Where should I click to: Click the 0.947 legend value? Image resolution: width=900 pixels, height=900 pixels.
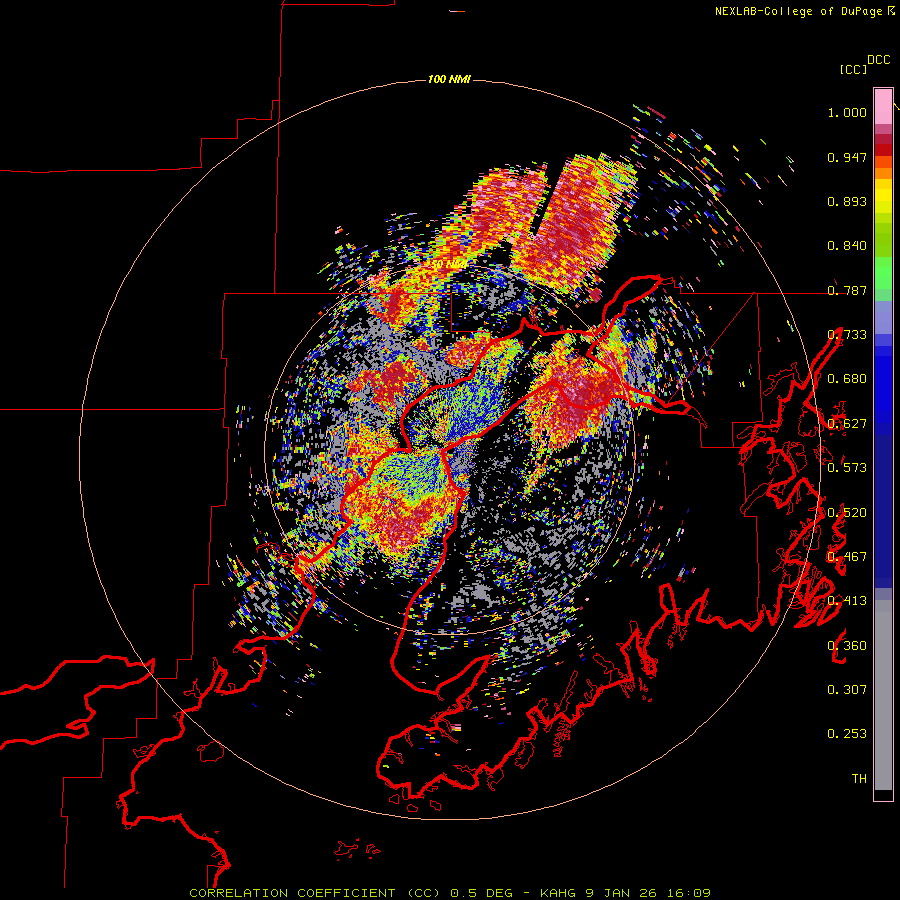click(847, 157)
